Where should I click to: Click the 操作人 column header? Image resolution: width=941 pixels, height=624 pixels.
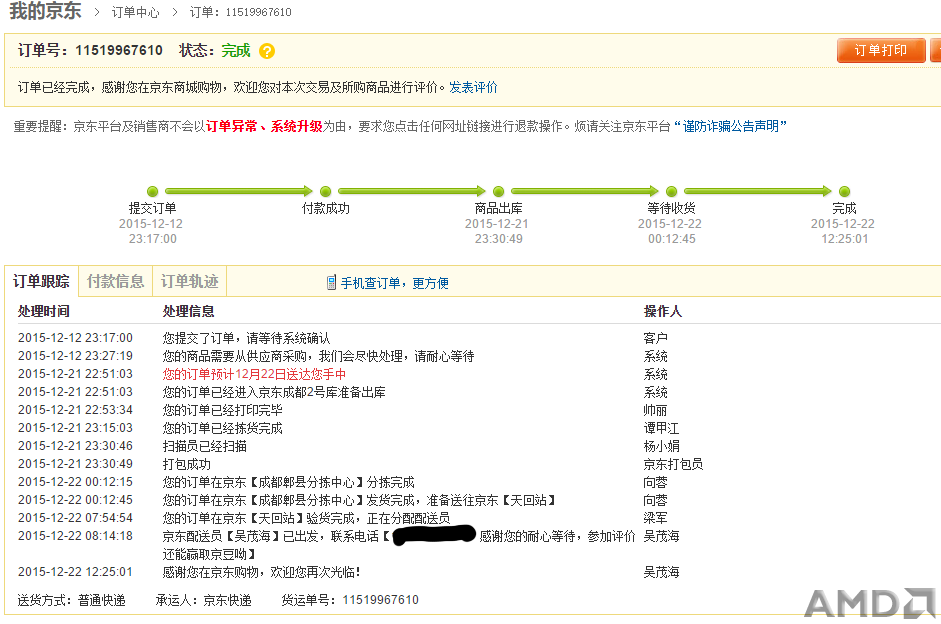click(x=663, y=311)
